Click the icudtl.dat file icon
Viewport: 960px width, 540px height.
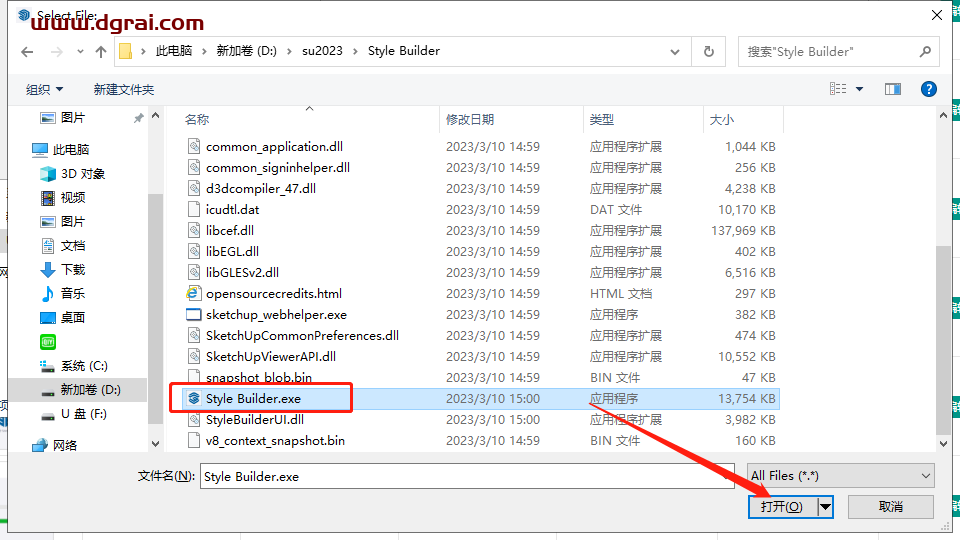[x=193, y=209]
